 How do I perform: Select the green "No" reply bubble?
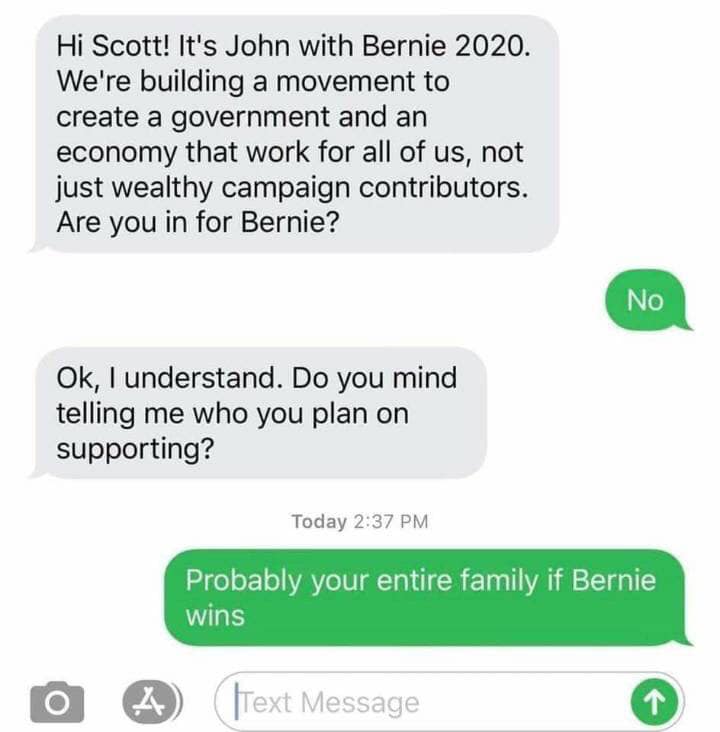645,300
